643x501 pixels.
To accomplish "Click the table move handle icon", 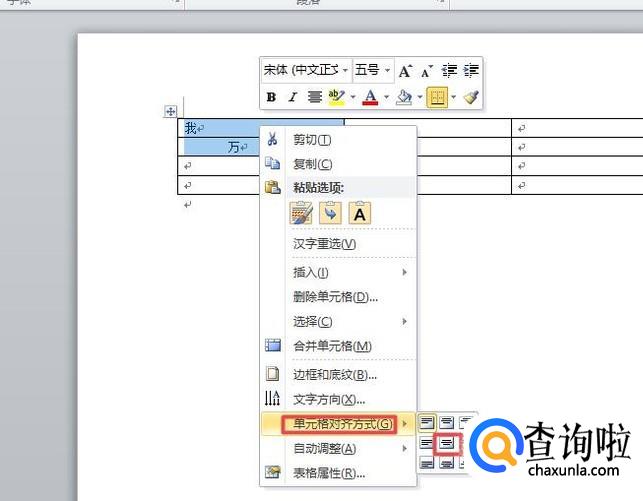I will coord(170,112).
